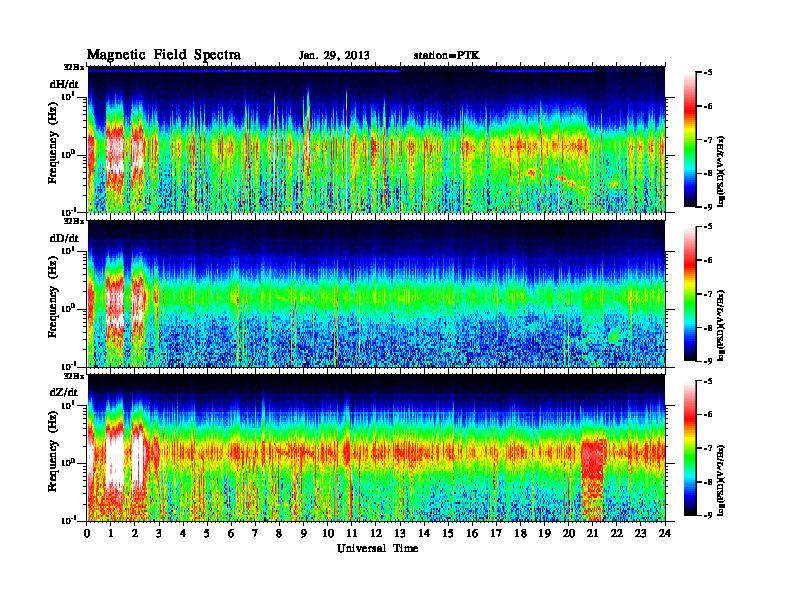
Task: Click the log(PSD) label beside dH/dt color bar
Action: point(722,171)
